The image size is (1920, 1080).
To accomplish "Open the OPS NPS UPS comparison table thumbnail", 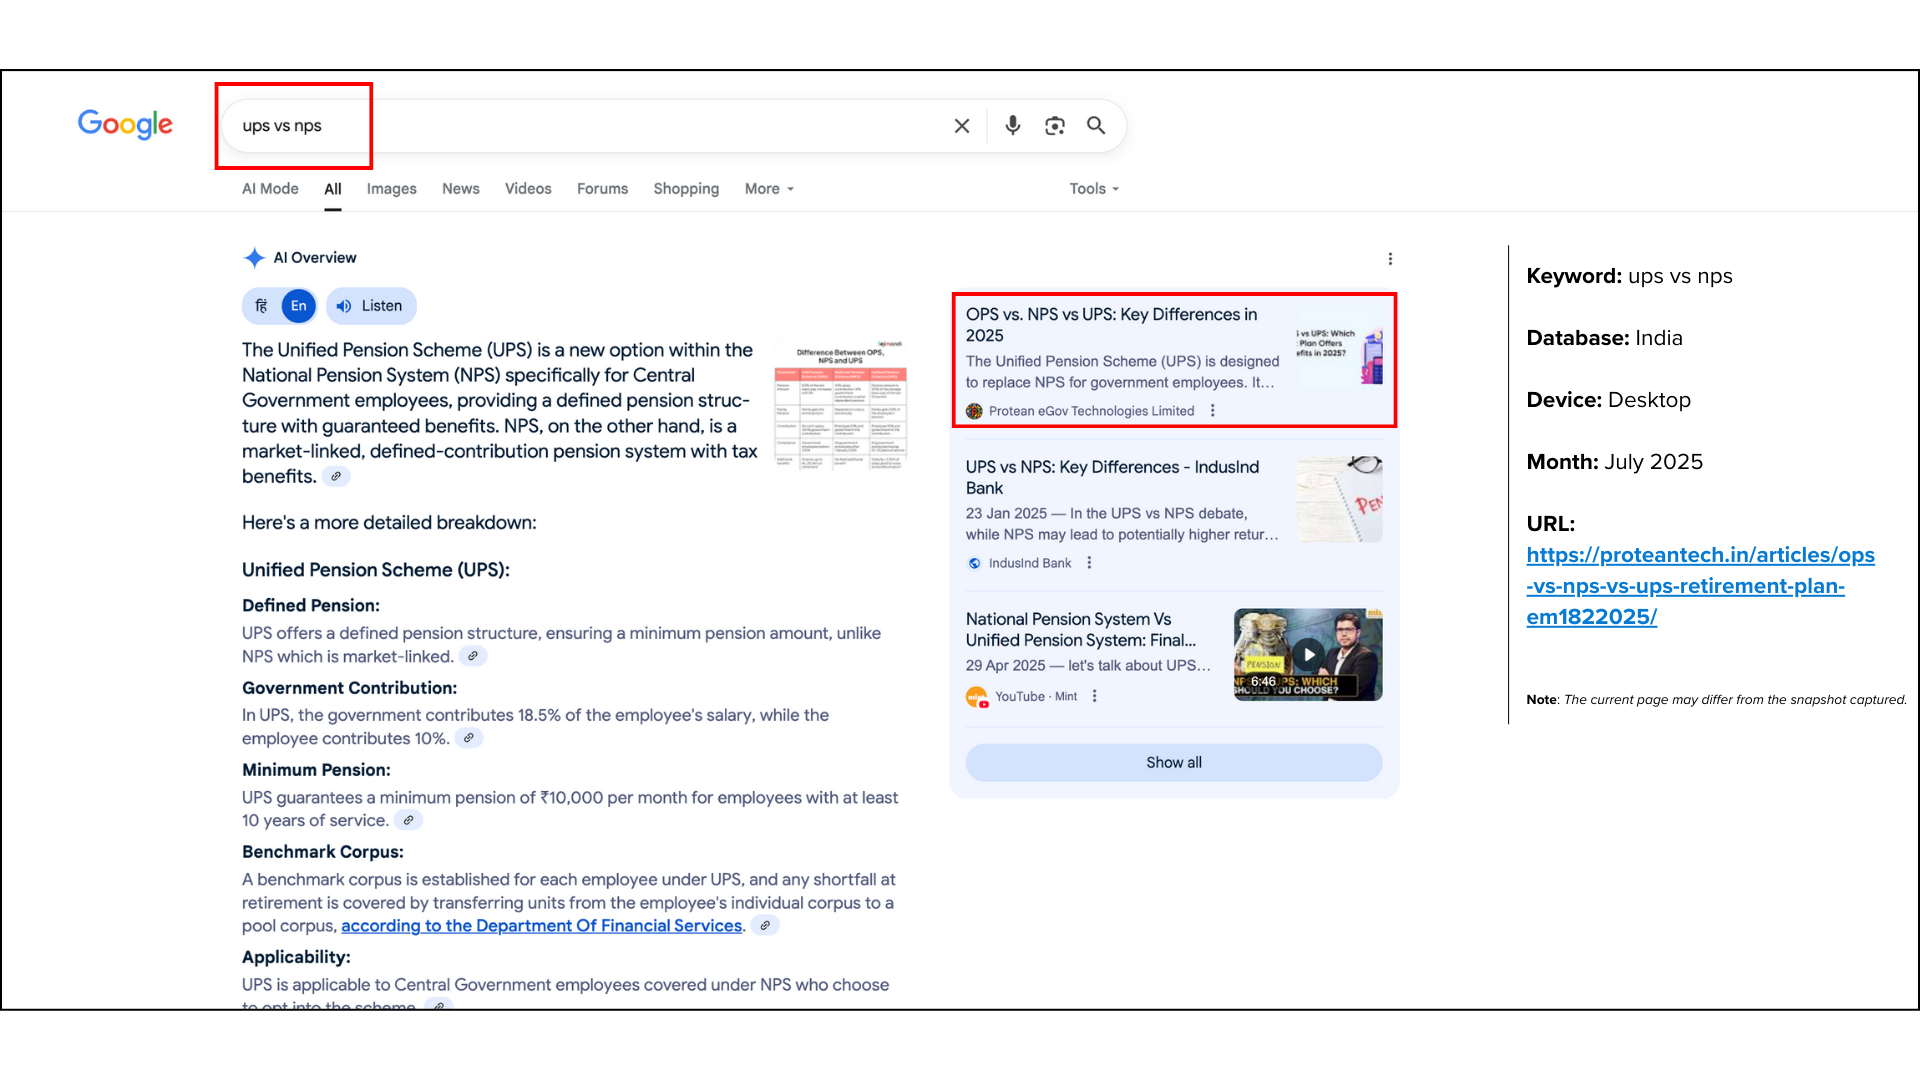I will [841, 405].
